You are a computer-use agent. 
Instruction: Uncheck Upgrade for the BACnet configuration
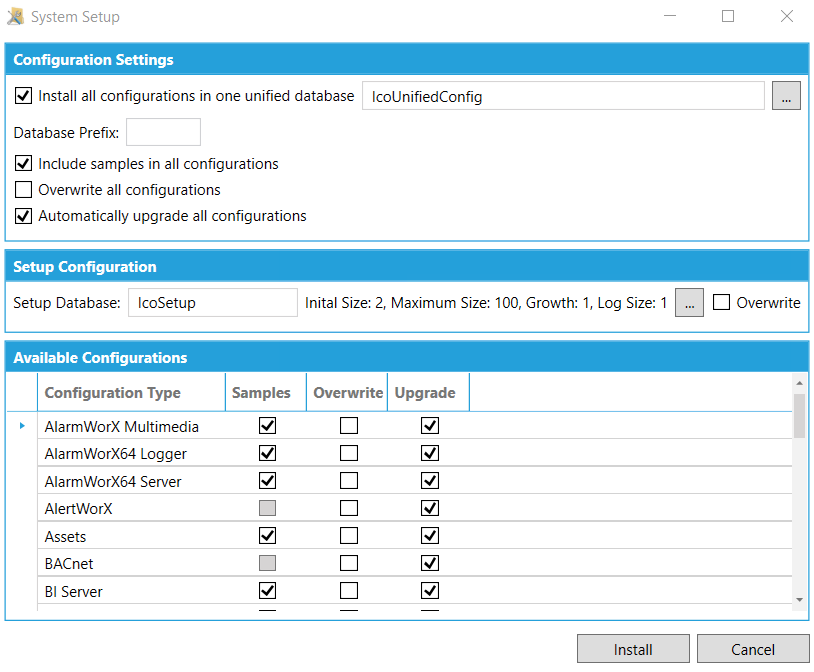[x=429, y=564]
